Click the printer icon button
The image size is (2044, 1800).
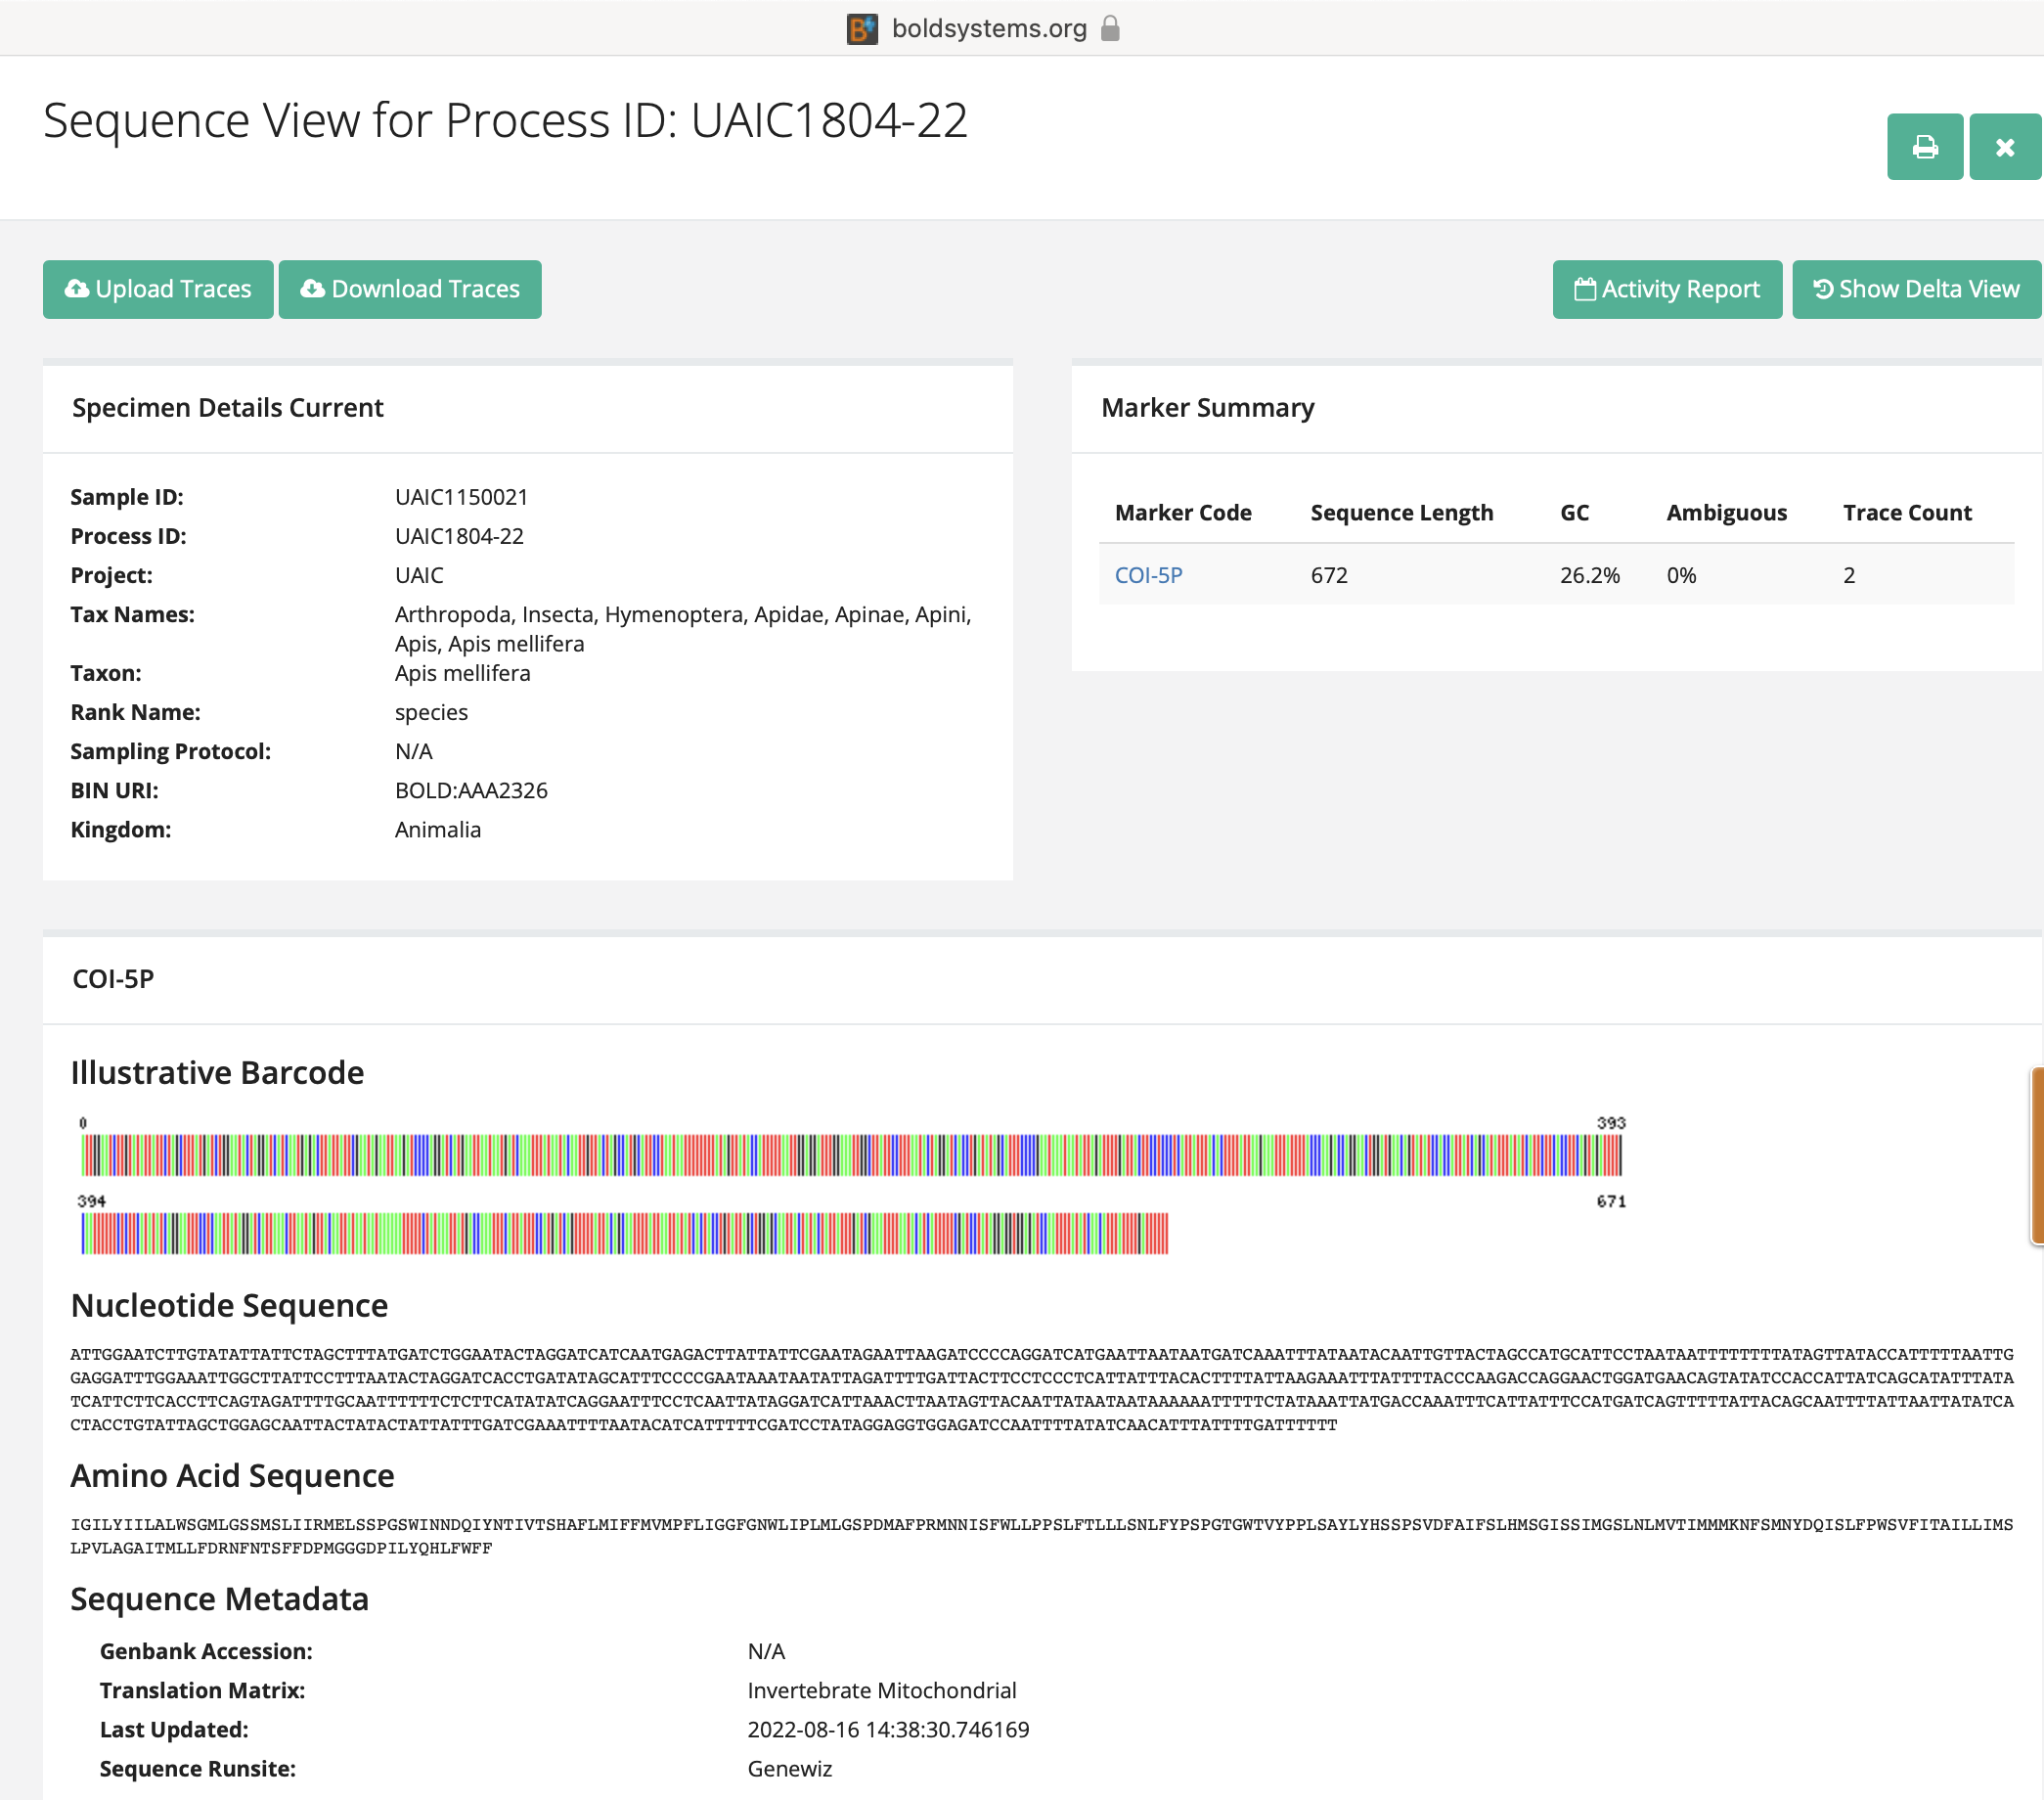1924,147
